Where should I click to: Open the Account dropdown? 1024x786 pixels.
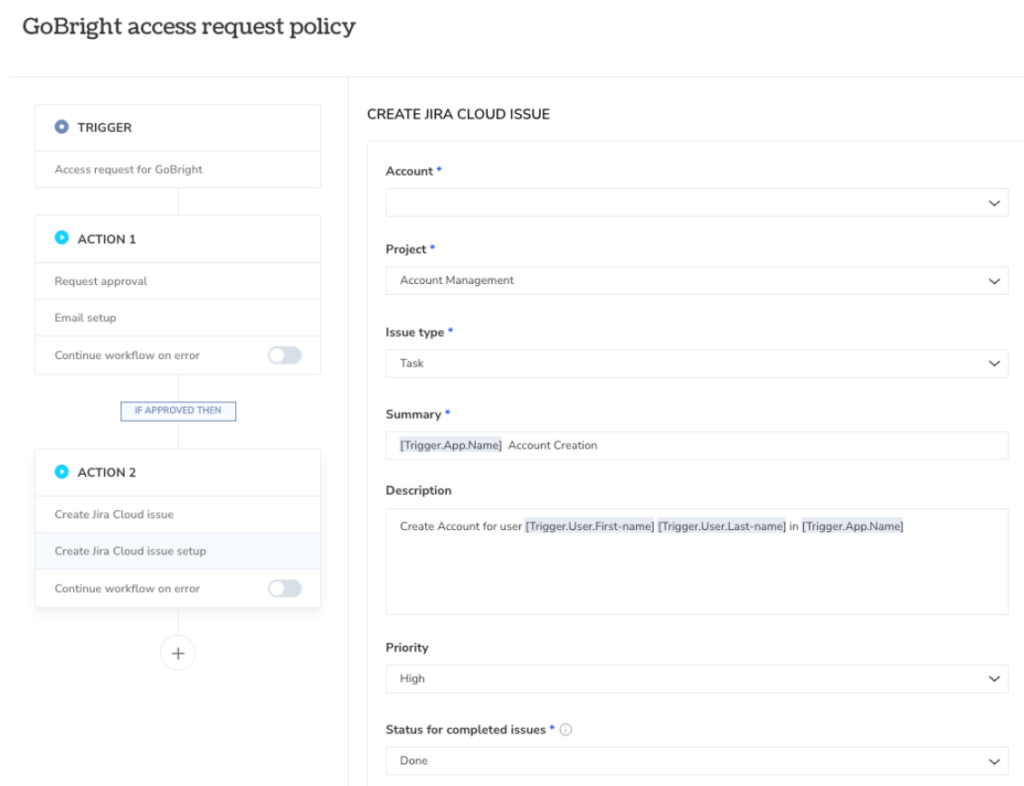(x=697, y=202)
